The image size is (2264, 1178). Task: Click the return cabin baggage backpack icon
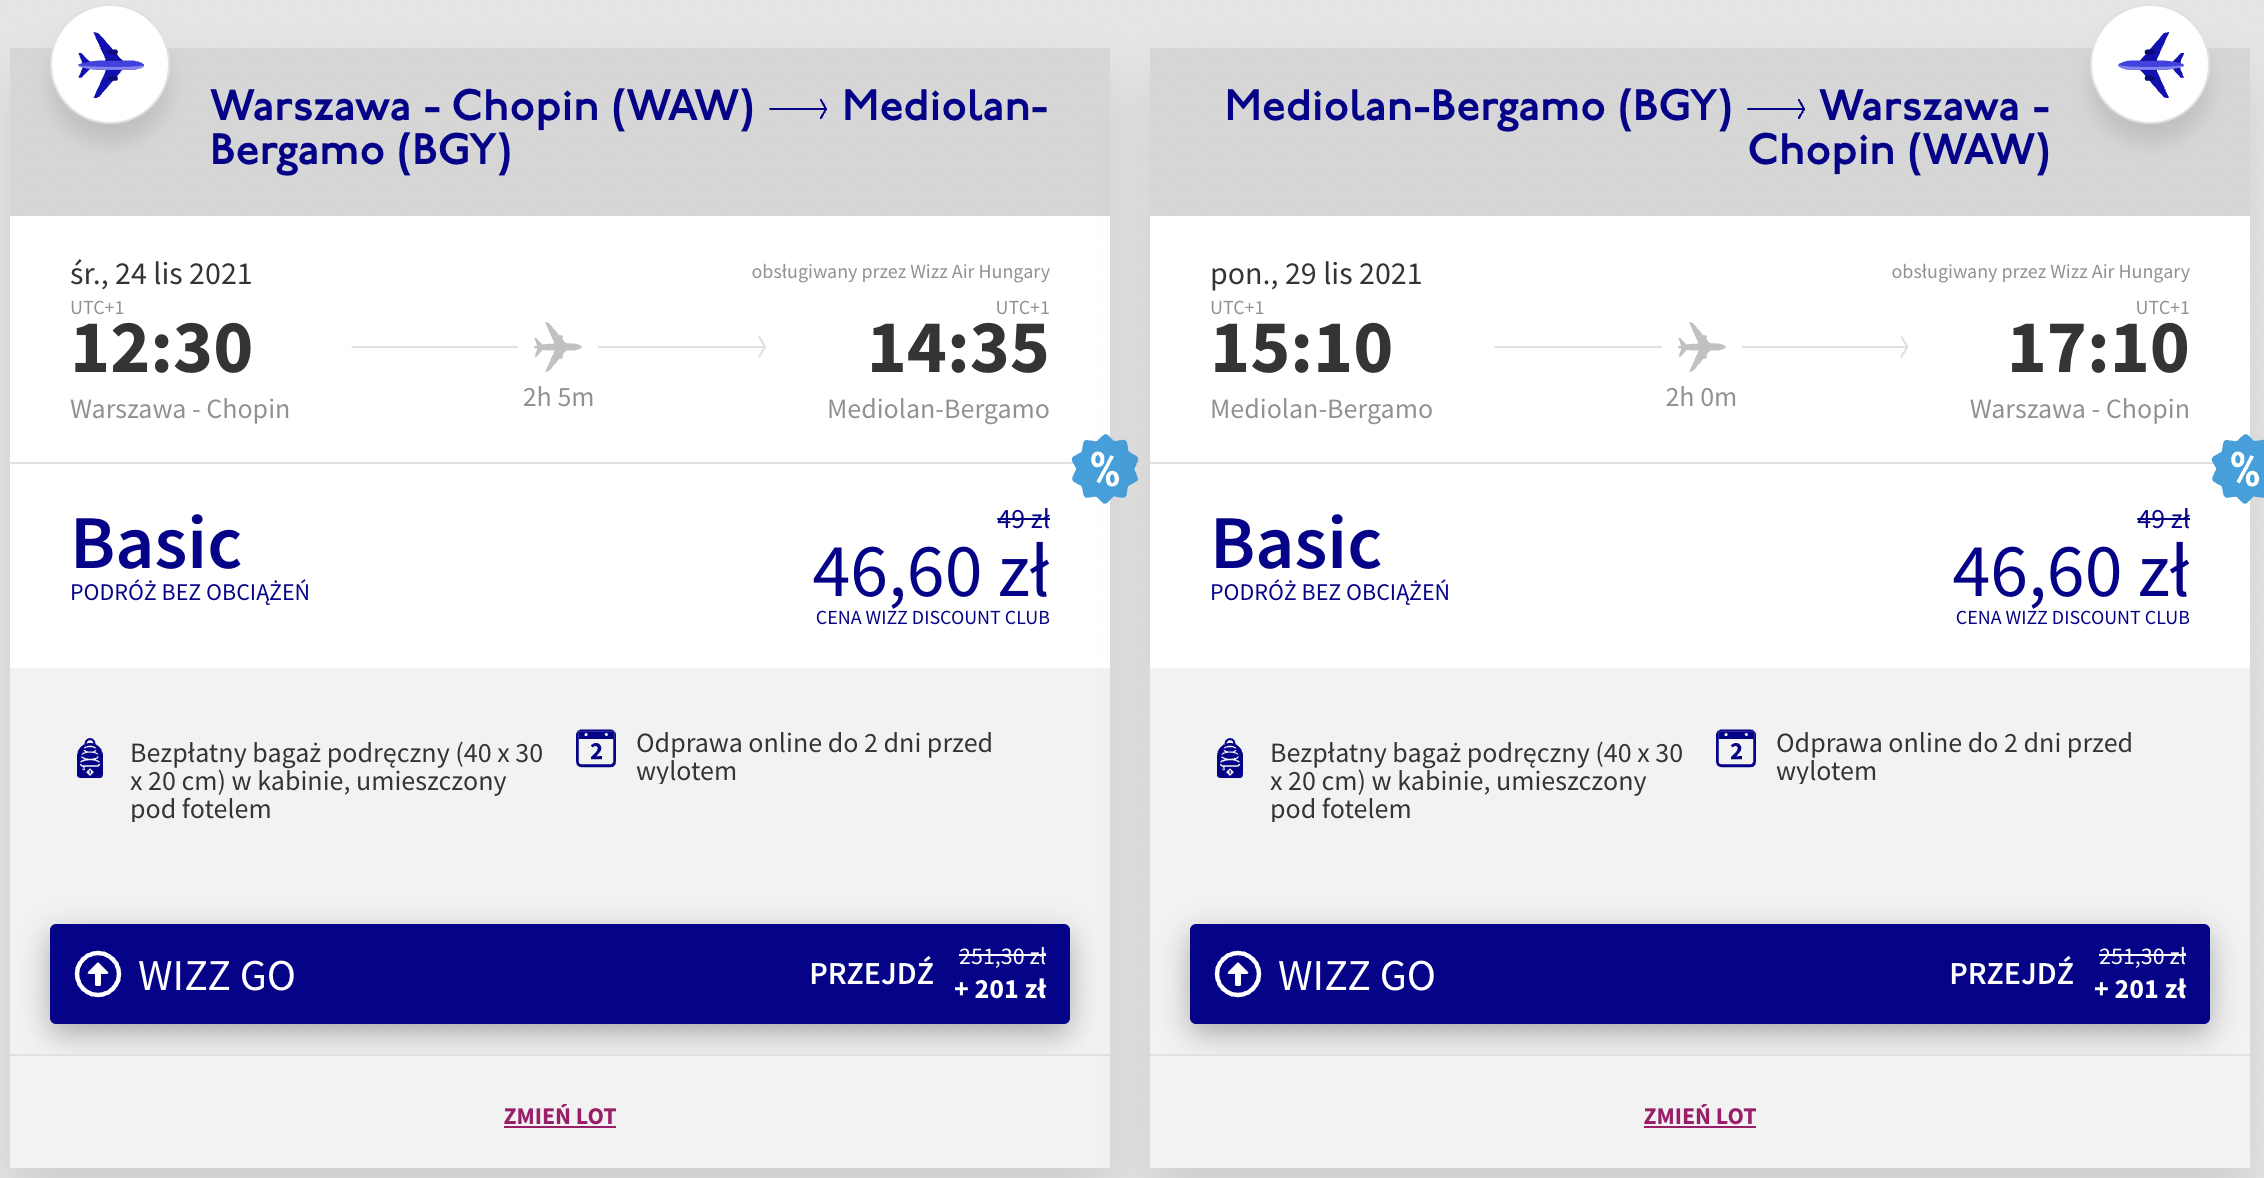1230,759
